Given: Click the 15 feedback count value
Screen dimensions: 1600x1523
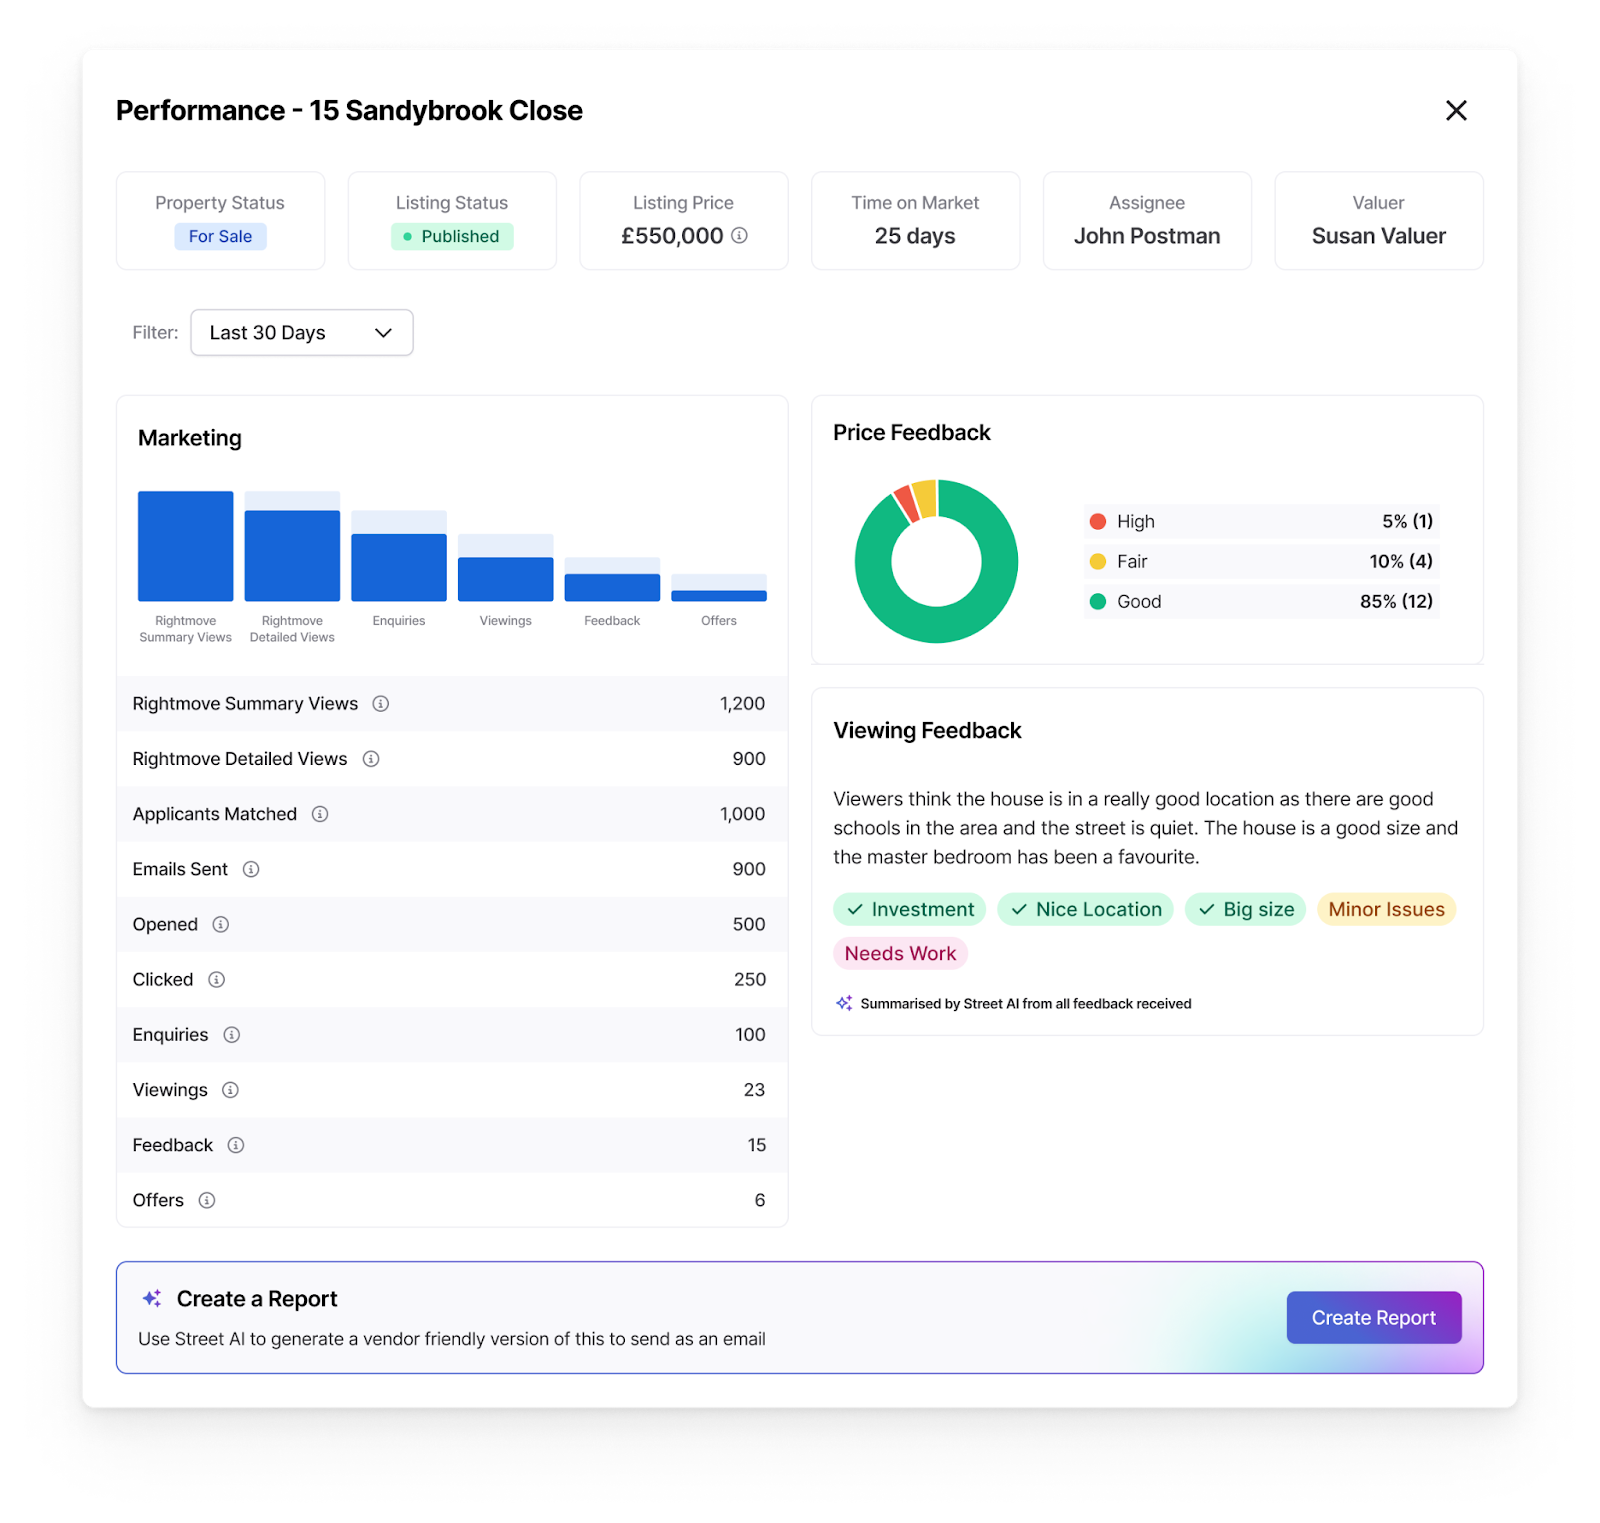Looking at the screenshot, I should [757, 1145].
